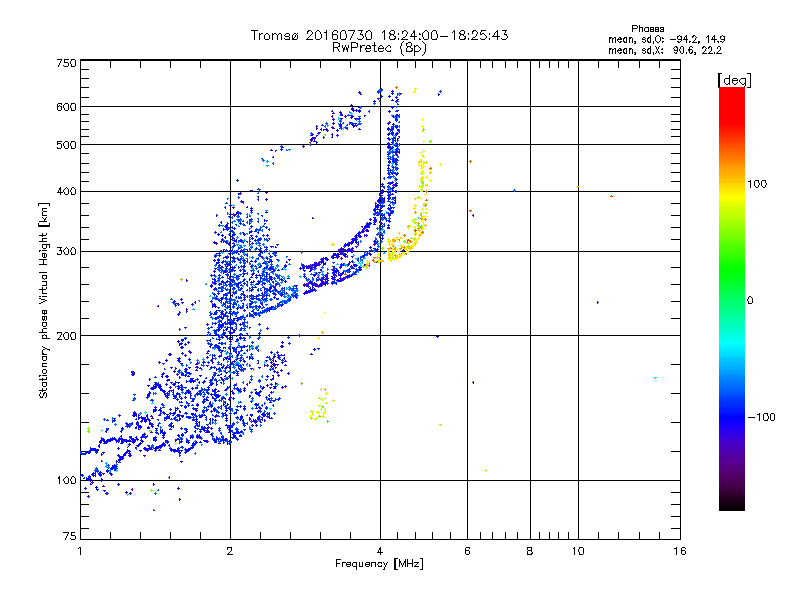Click the 'RwPretec (8p)' subtitle
Image resolution: width=800 pixels, height=600 pixels.
coord(380,48)
